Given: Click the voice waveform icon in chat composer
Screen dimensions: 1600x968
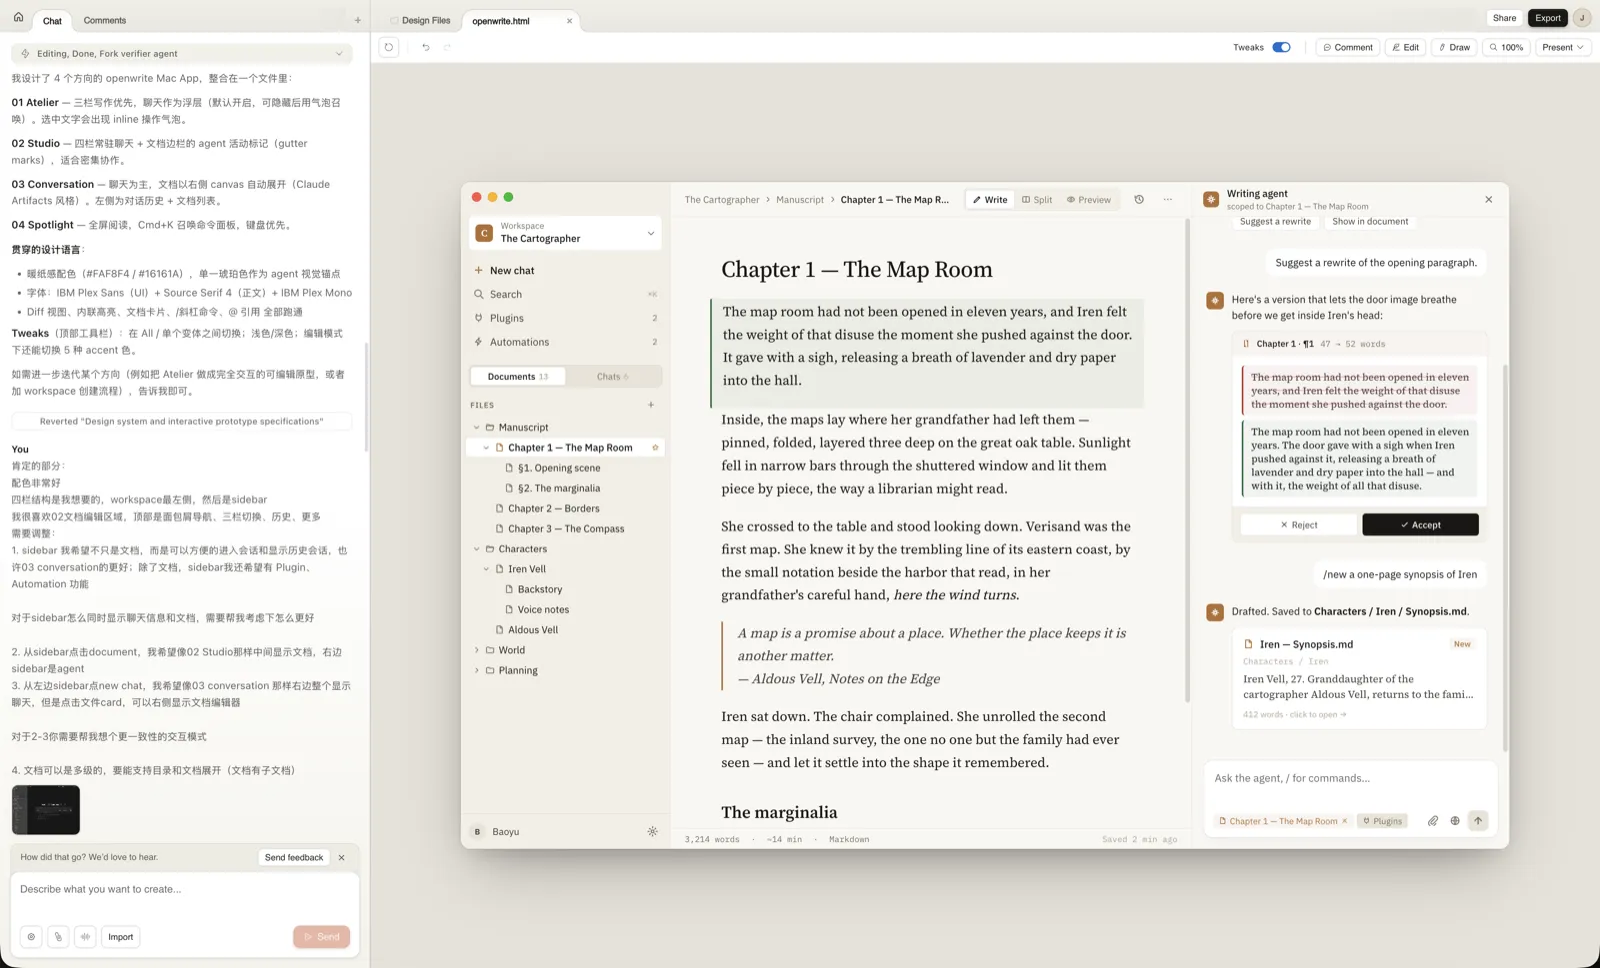Looking at the screenshot, I should click(86, 937).
